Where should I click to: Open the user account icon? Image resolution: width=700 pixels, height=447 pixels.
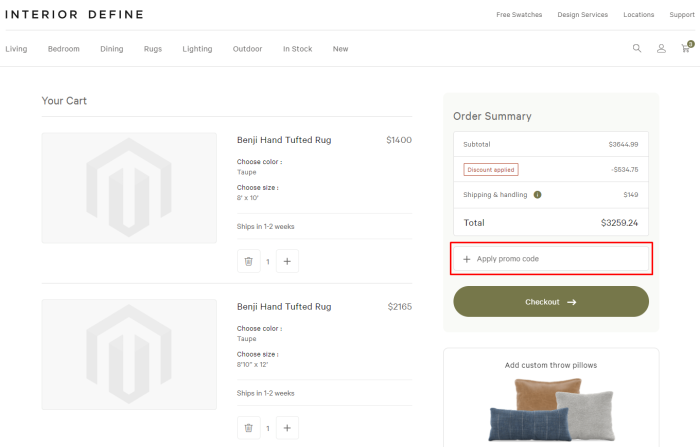[x=661, y=48]
